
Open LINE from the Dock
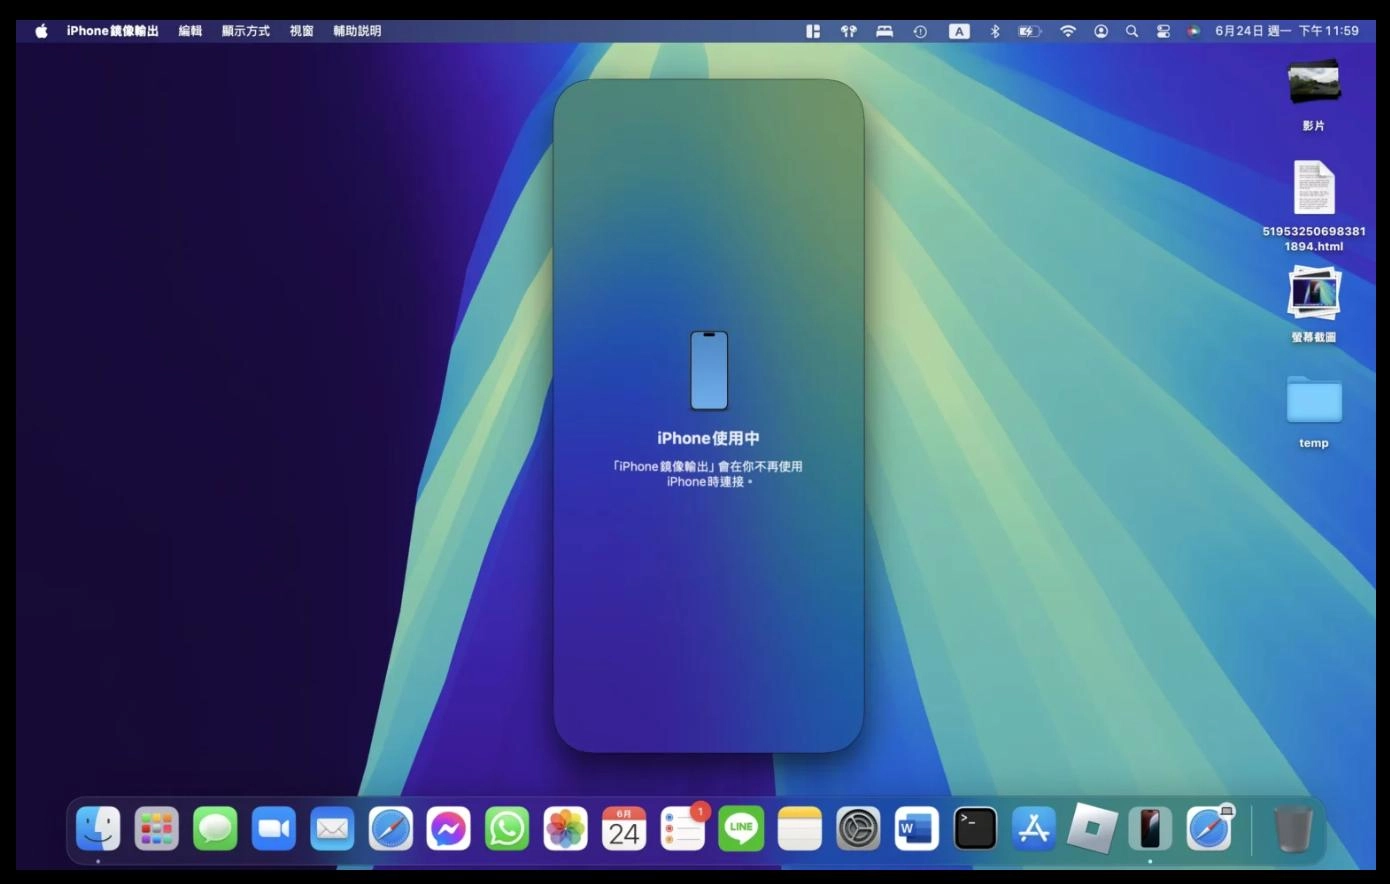click(x=741, y=828)
